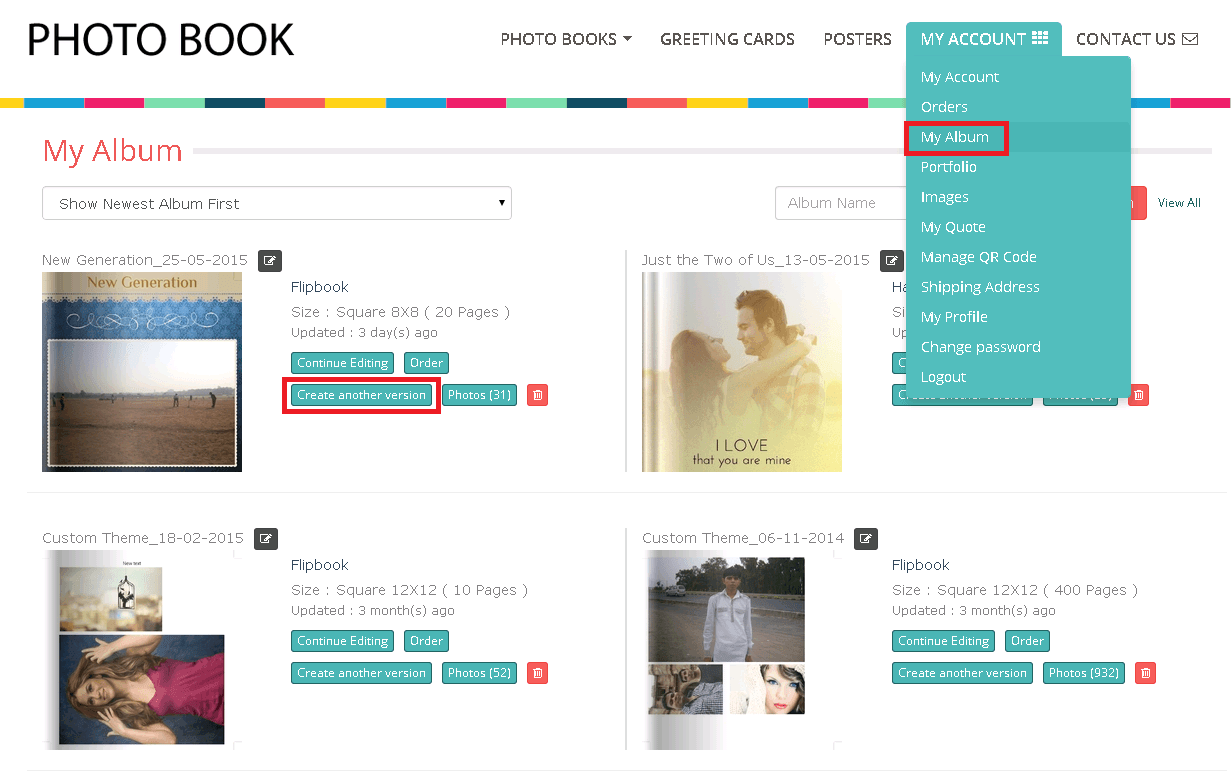Expand the Photo Books navigation menu
This screenshot has height=771, width=1231.
click(x=566, y=39)
